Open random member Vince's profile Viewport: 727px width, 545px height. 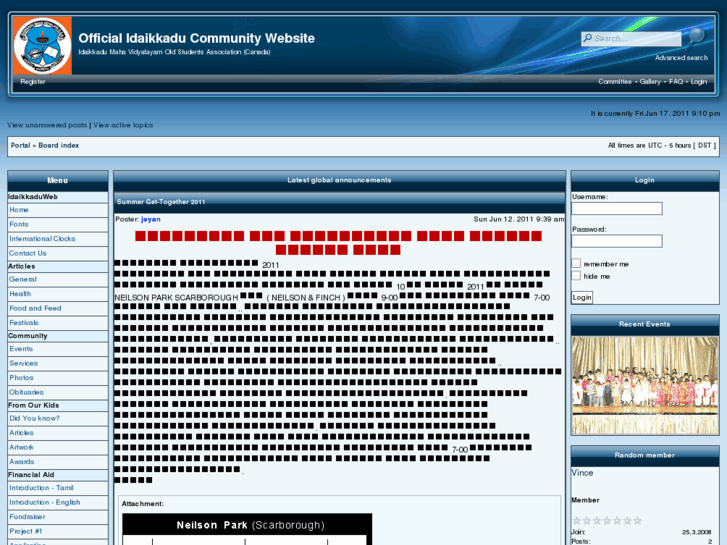(582, 473)
